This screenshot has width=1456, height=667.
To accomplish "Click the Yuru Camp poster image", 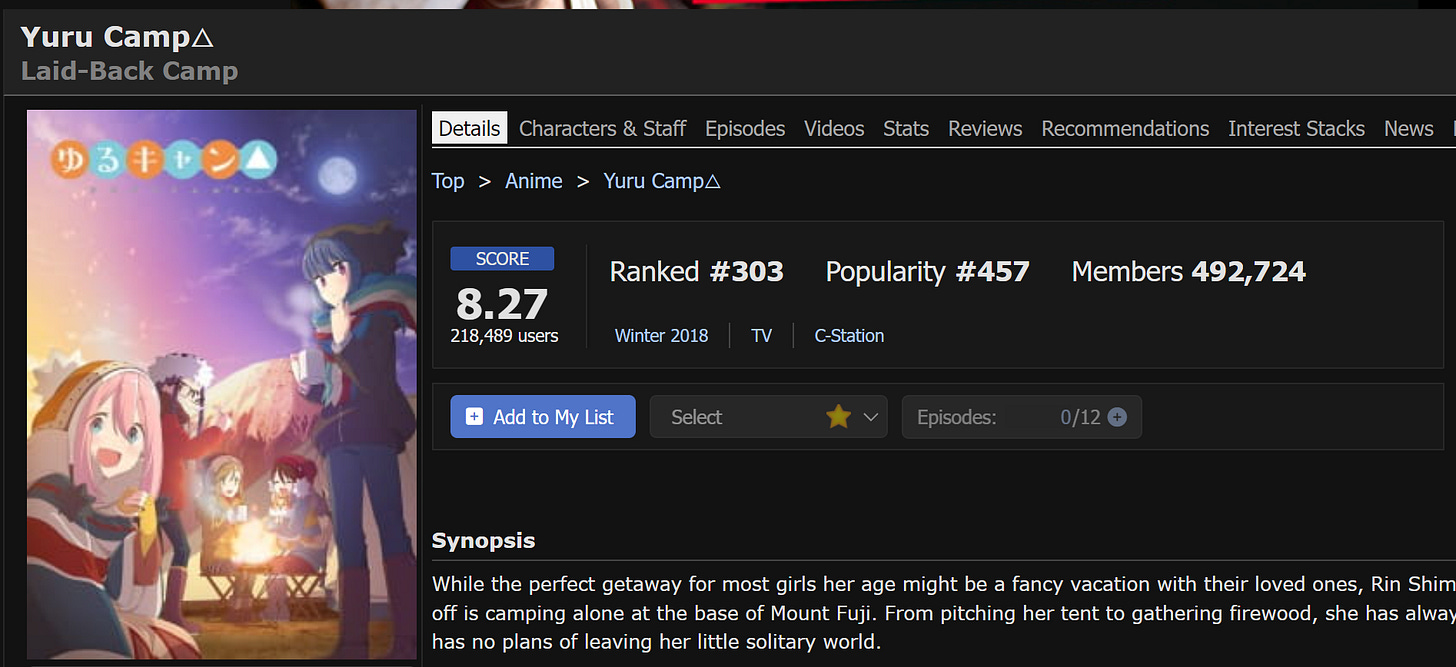I will coord(222,385).
